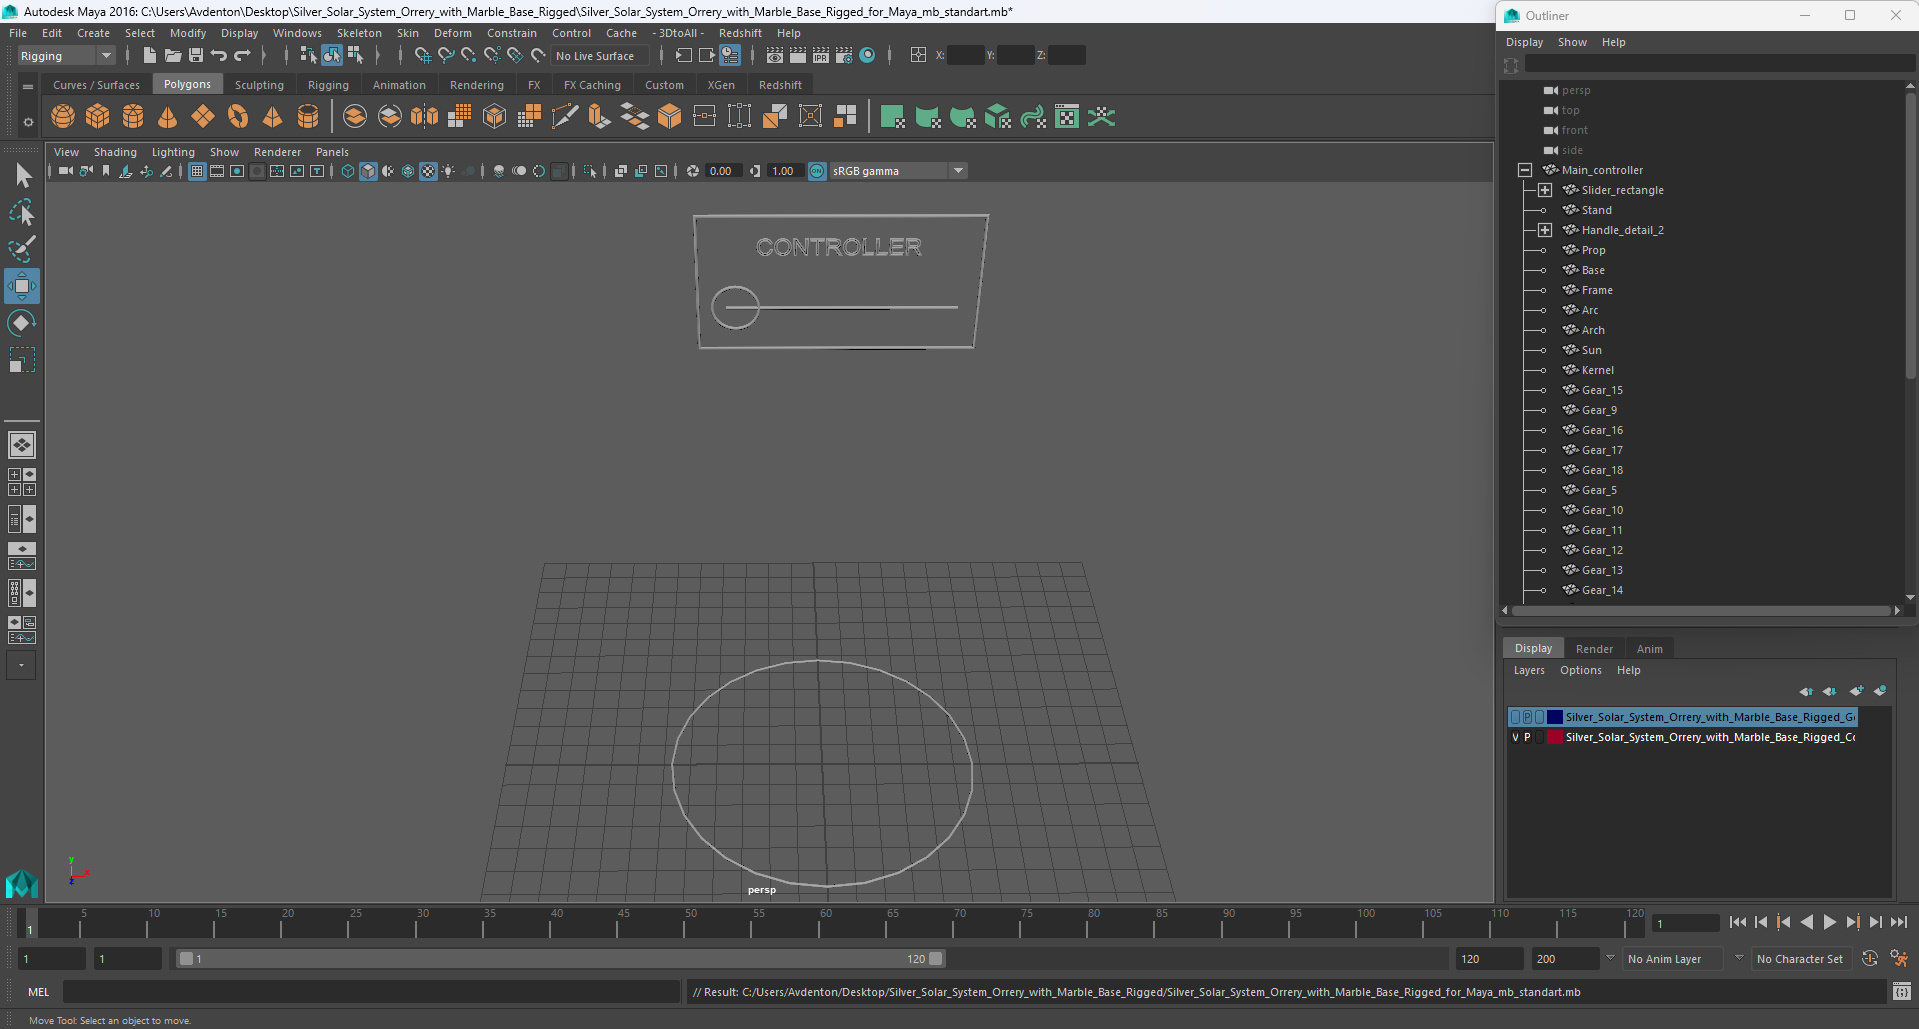Click red color swatch of second layer

[1554, 737]
